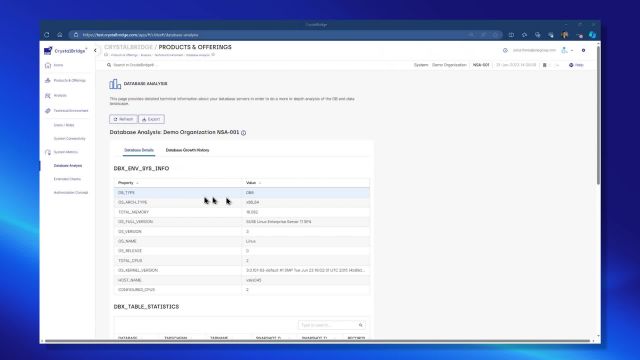This screenshot has width=640, height=360.
Task: Click the breadcrumb home icon
Action: tap(106, 55)
